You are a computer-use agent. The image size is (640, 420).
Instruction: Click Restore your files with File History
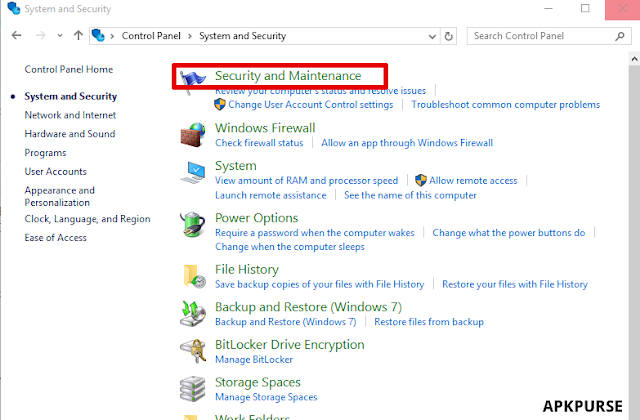point(515,284)
